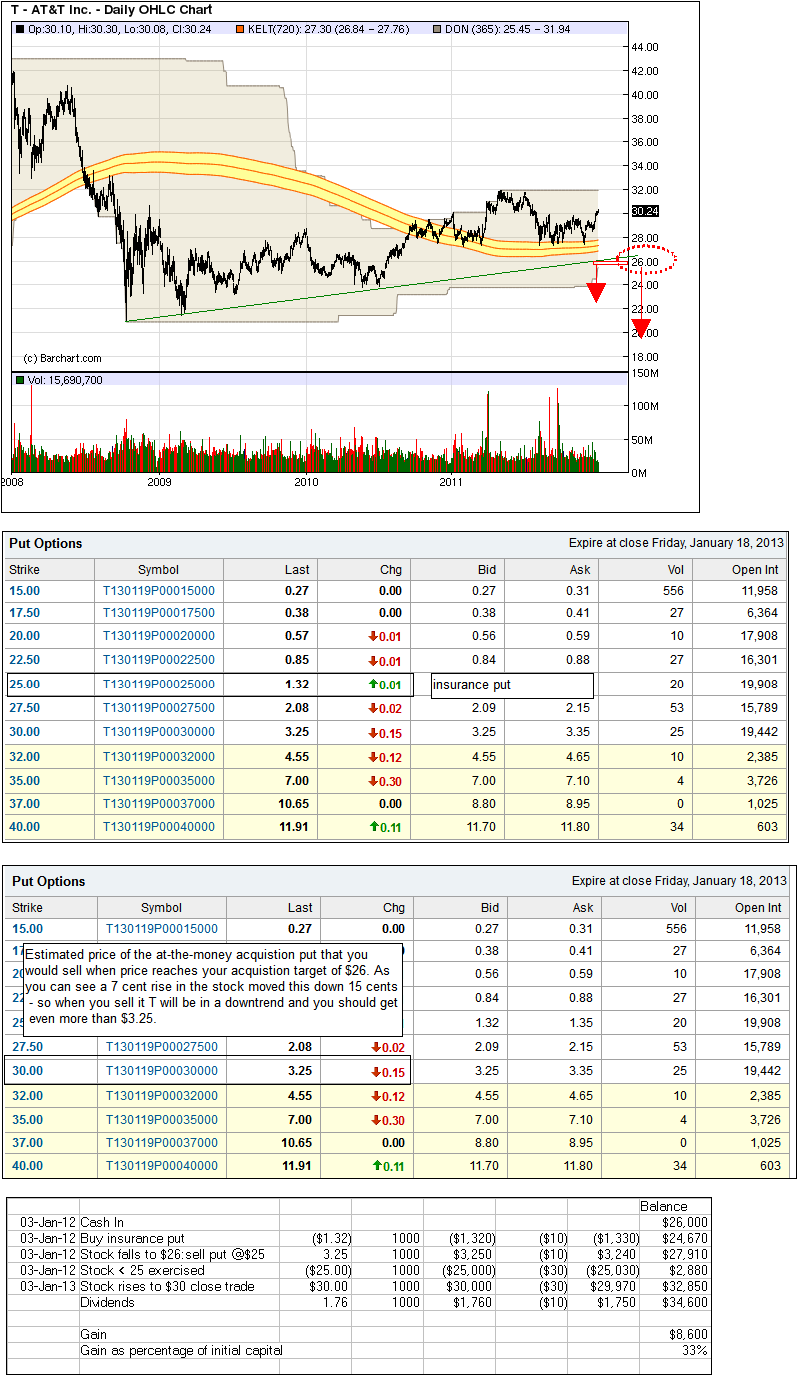This screenshot has width=799, height=1376.
Task: Click red 0.02 down arrow in lower table
Action: tap(377, 1046)
